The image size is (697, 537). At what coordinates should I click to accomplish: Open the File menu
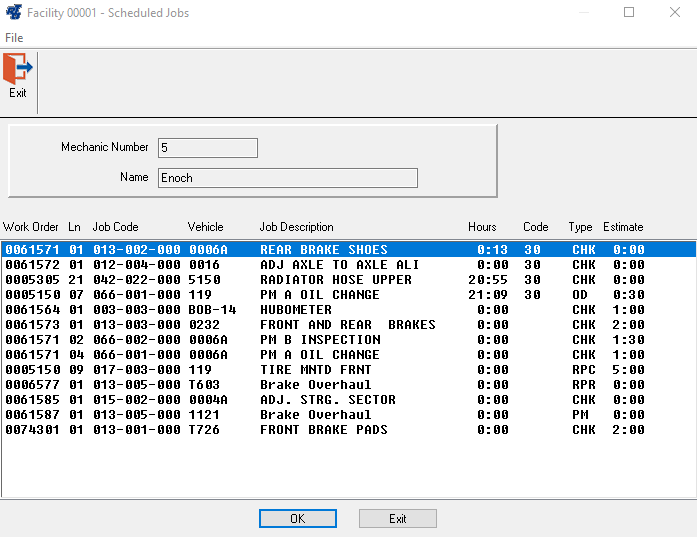[14, 37]
